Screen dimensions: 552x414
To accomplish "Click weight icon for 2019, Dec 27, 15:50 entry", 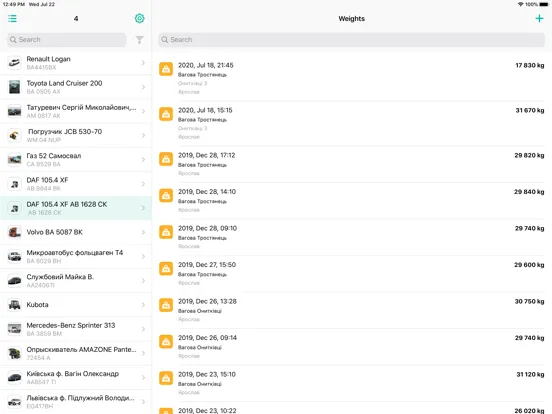I will pyautogui.click(x=166, y=269).
